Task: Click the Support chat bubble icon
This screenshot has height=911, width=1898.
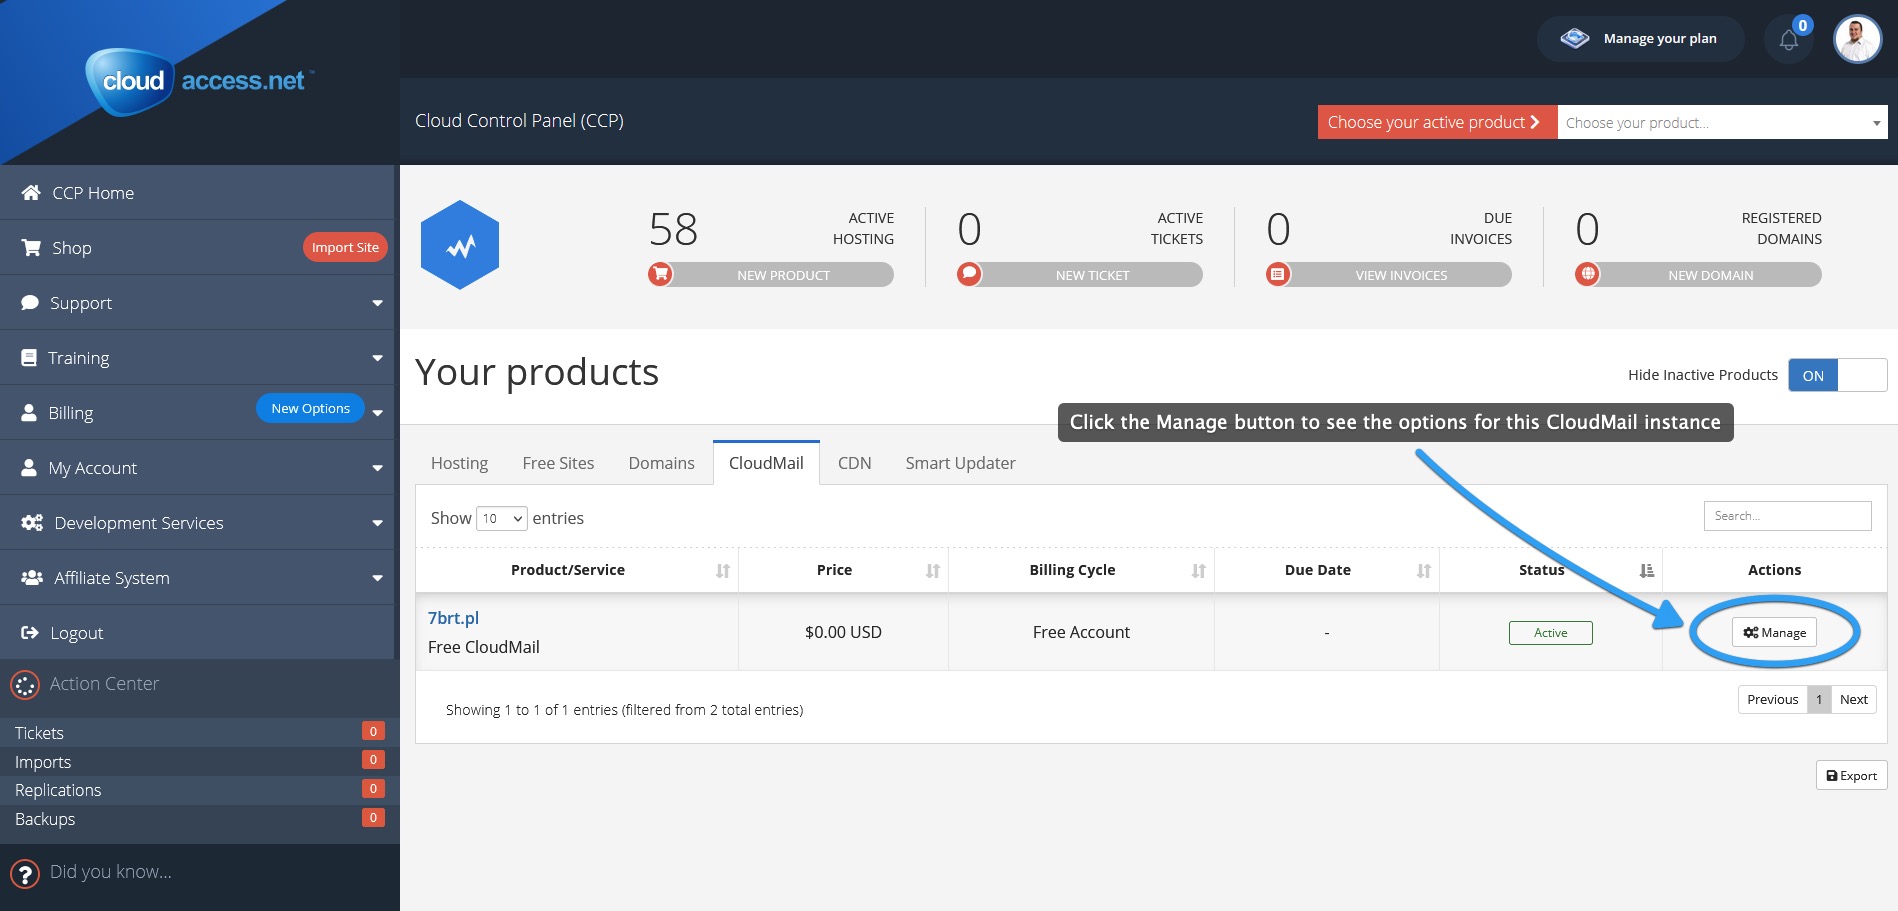Action: 30,302
